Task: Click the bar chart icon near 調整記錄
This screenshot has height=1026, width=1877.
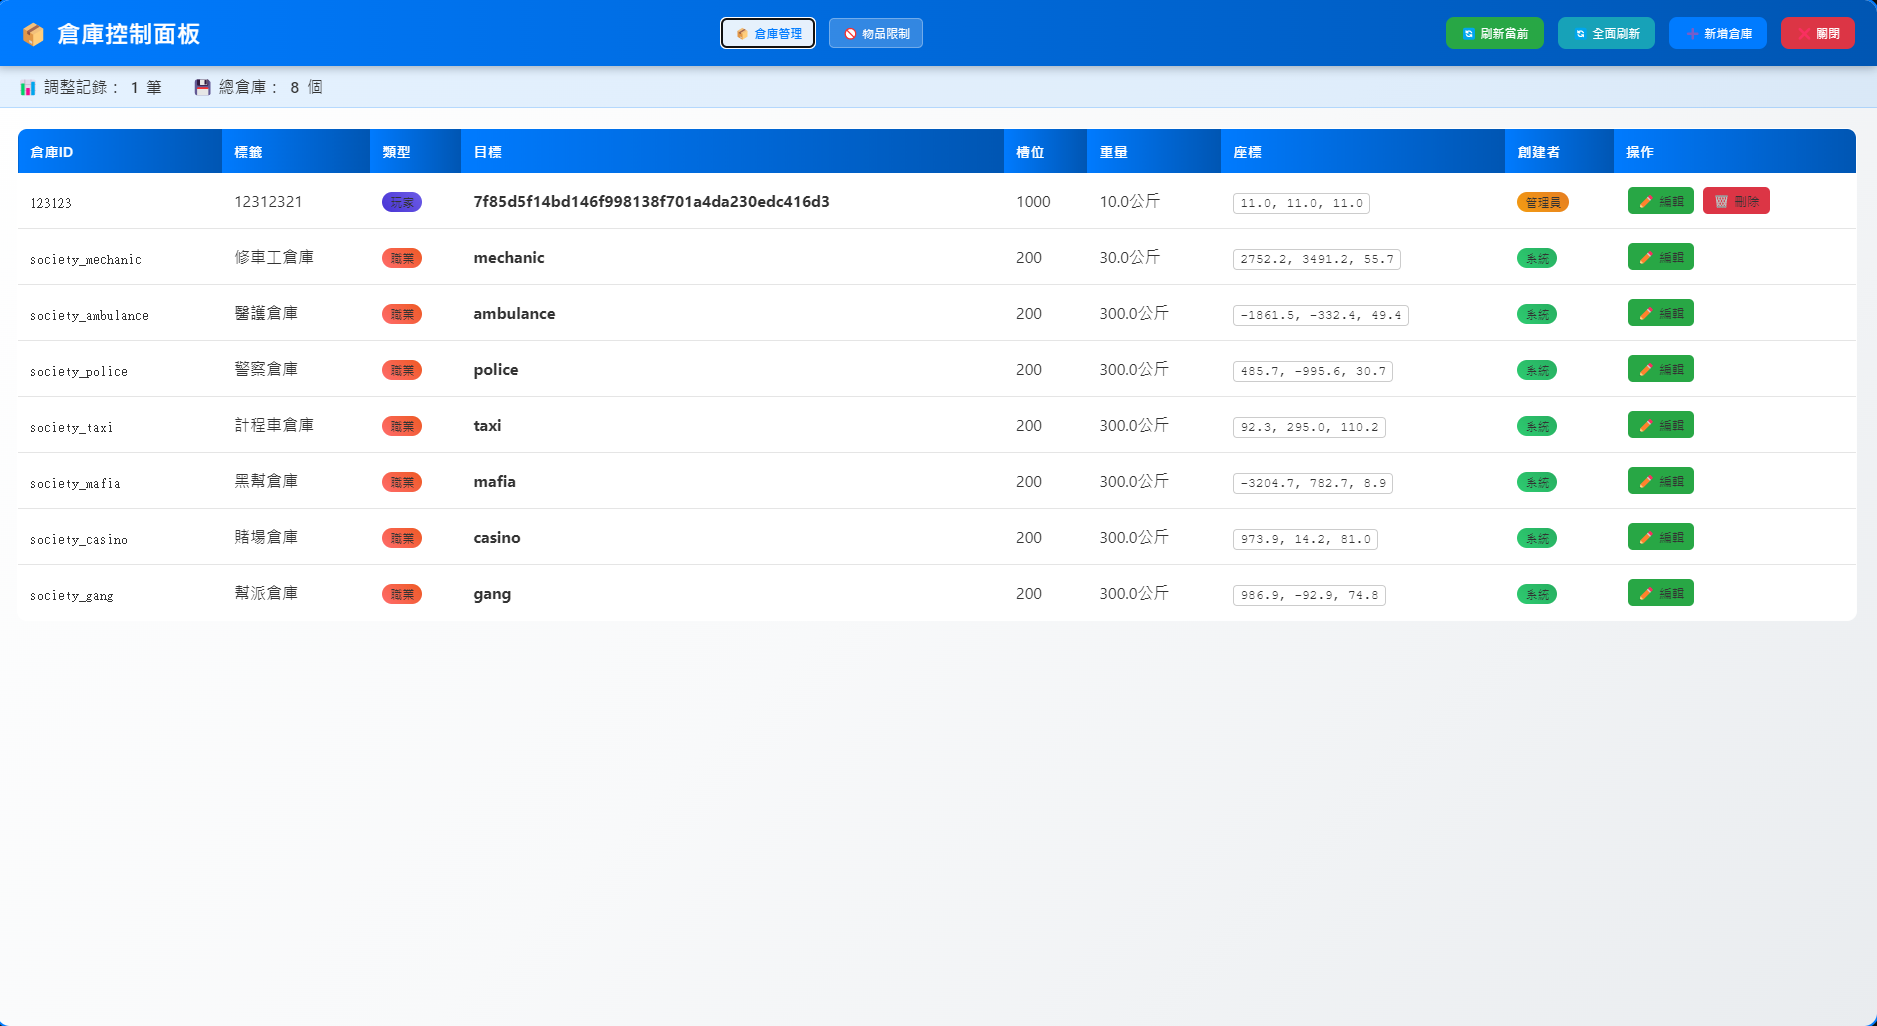Action: (28, 88)
